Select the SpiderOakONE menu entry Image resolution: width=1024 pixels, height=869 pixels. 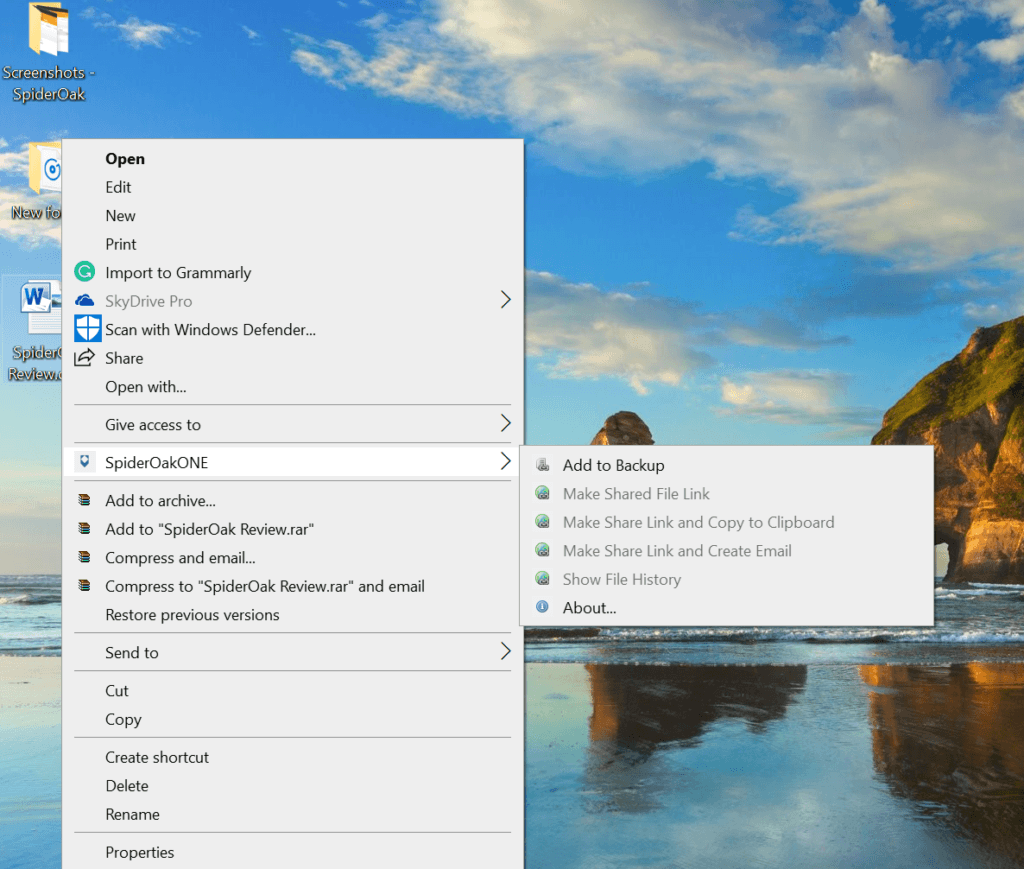click(293, 462)
